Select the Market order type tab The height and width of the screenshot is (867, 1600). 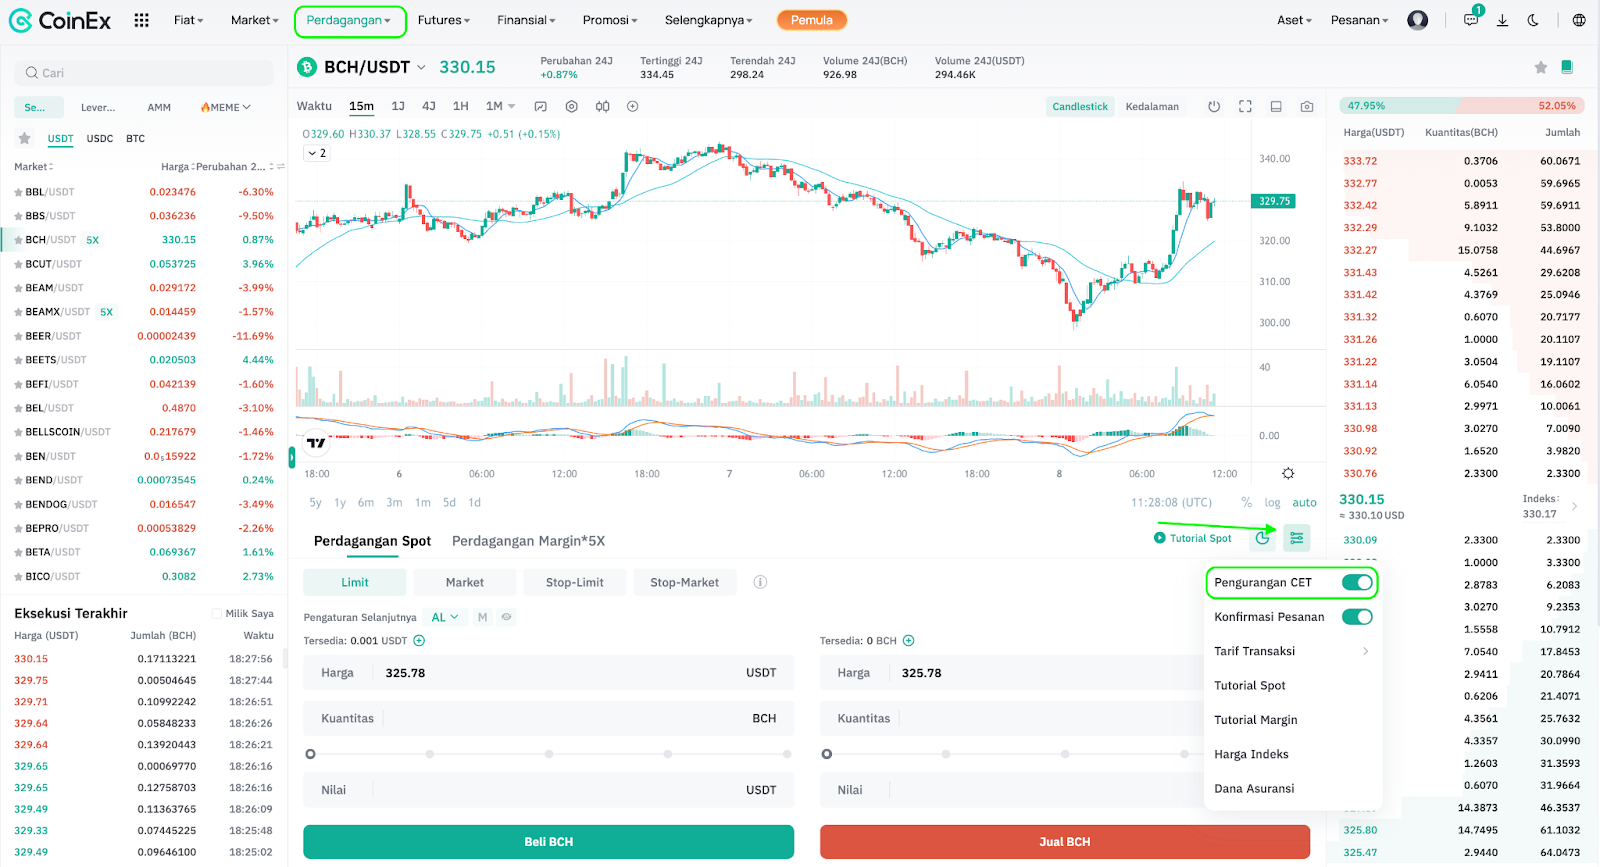(465, 582)
